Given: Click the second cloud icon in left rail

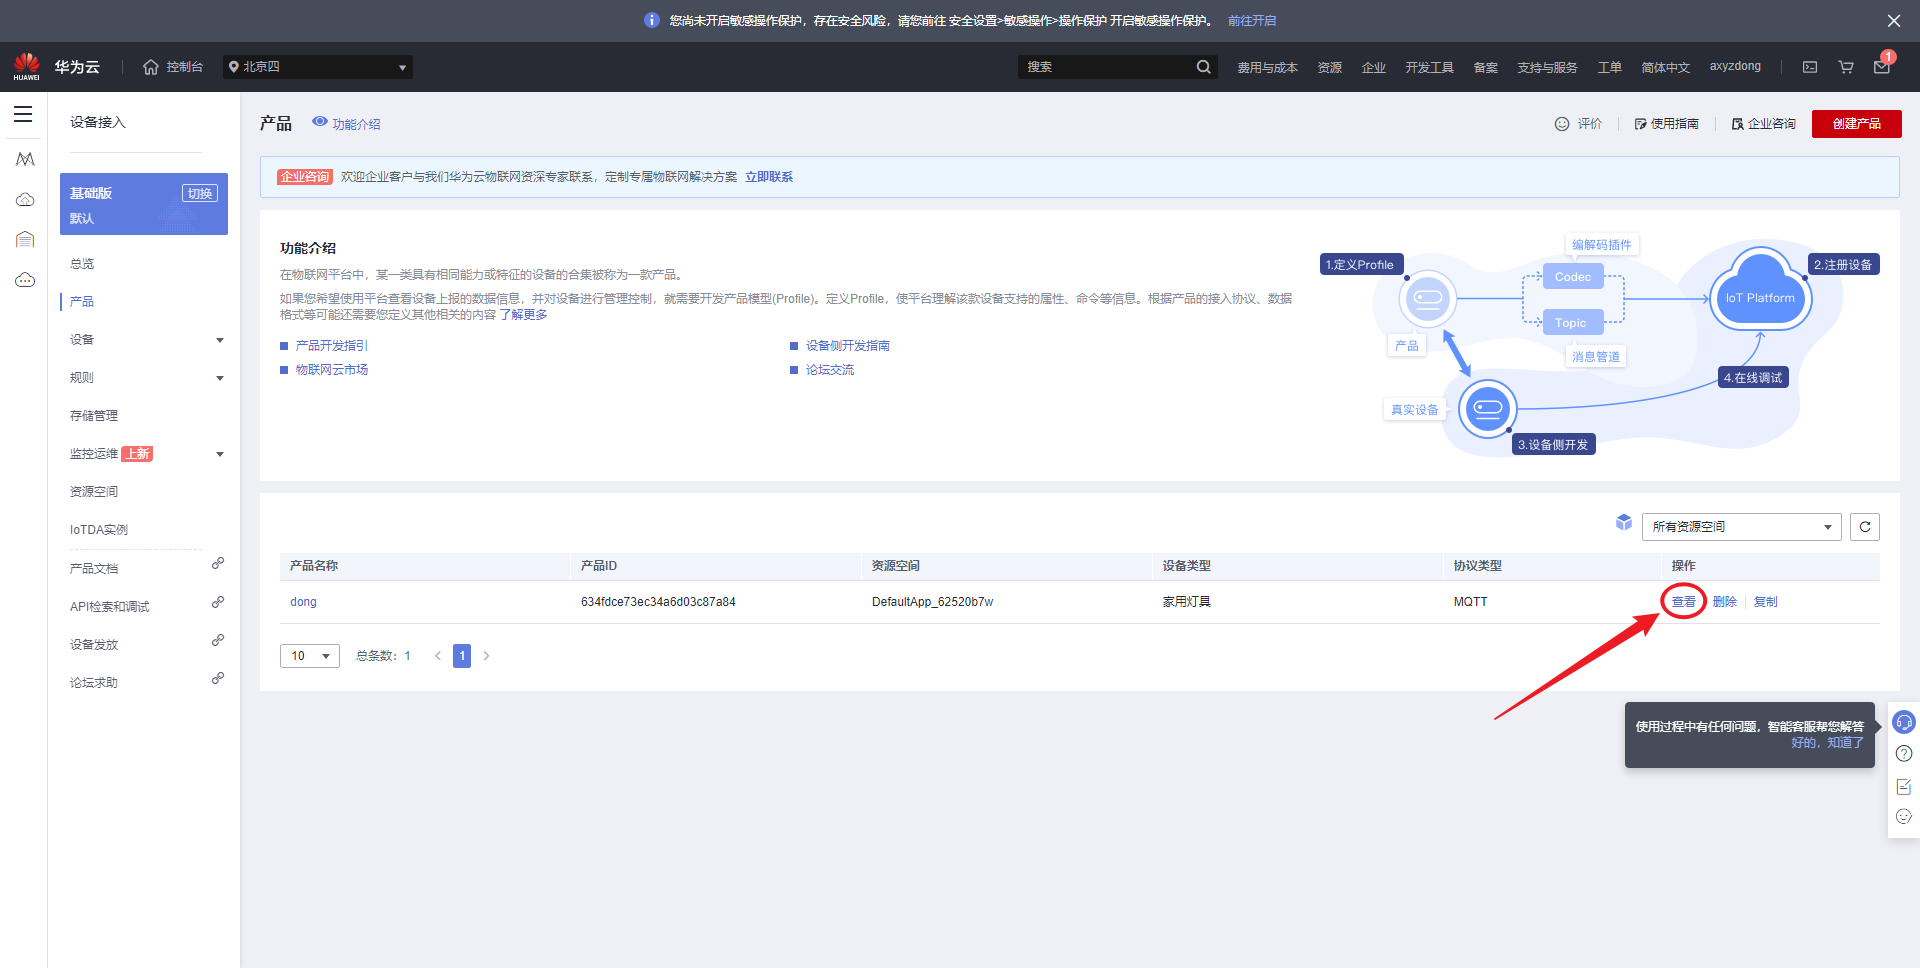Looking at the screenshot, I should [x=25, y=200].
